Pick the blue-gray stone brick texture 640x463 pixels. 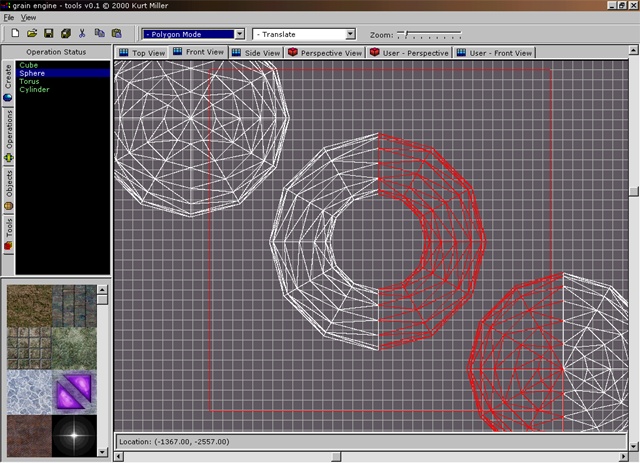[74, 306]
